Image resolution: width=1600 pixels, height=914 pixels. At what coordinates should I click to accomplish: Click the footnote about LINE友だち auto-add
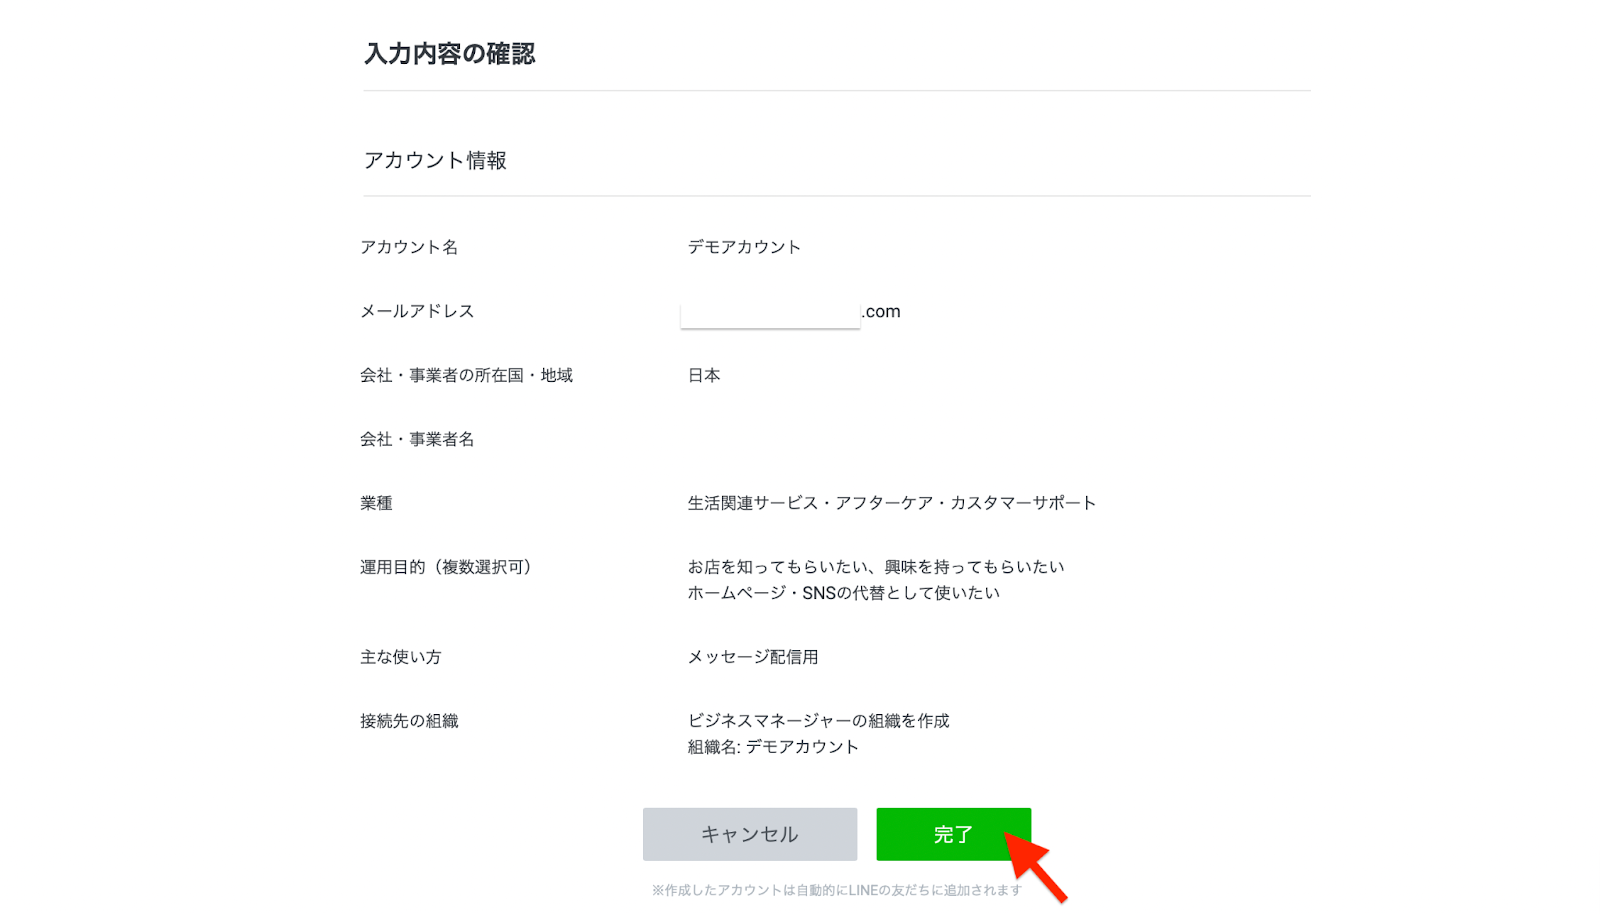click(836, 890)
